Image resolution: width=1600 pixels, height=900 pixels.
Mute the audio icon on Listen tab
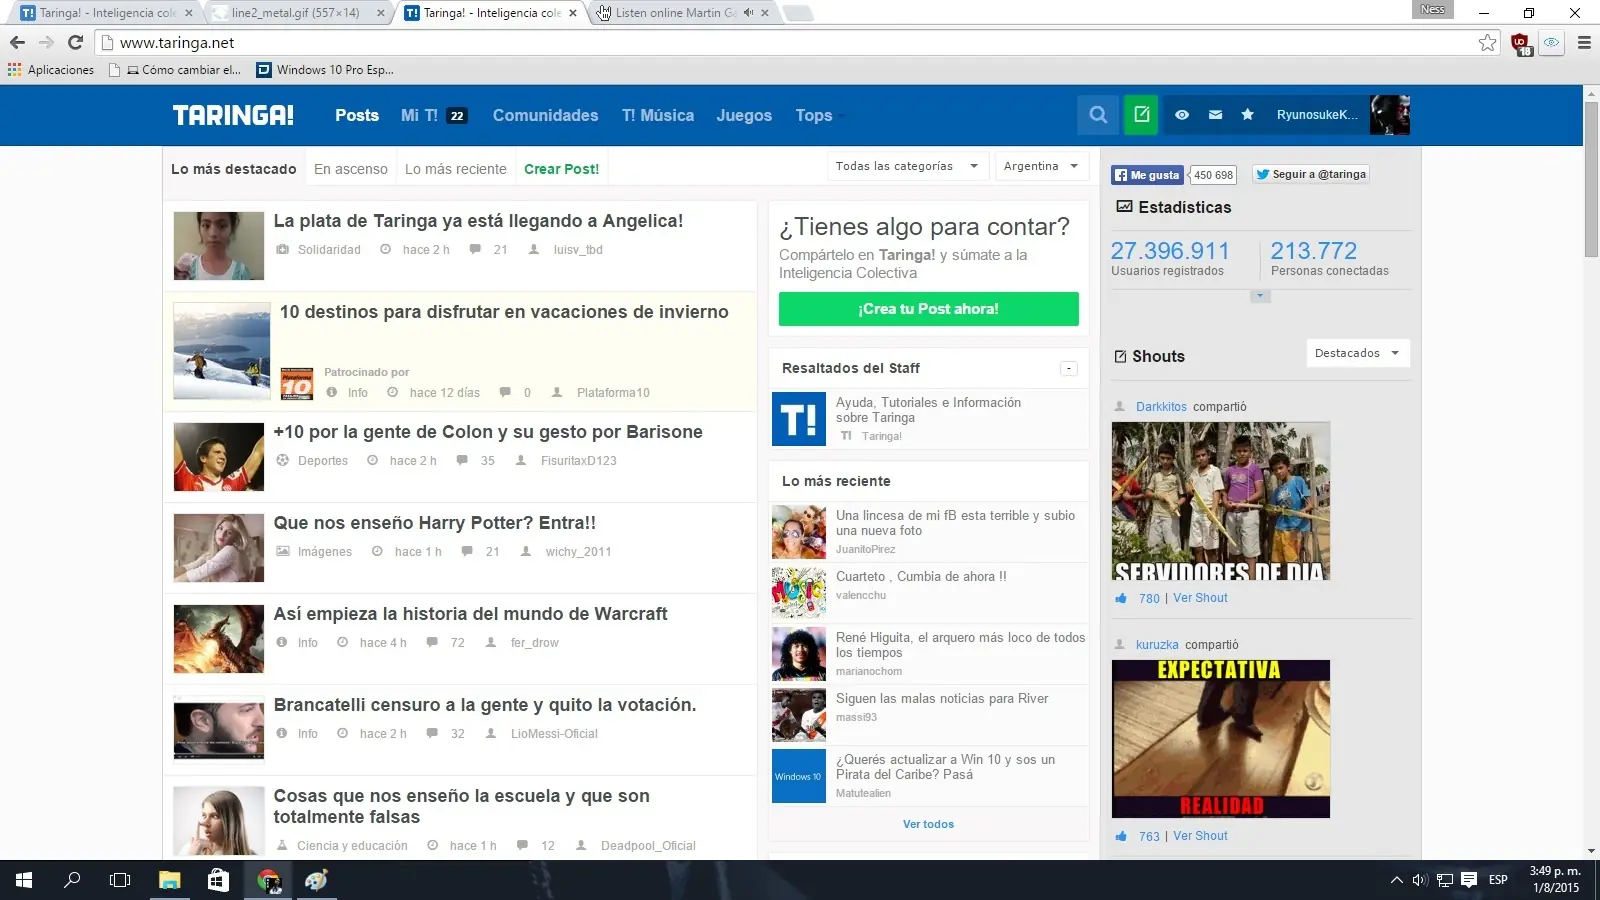point(748,13)
